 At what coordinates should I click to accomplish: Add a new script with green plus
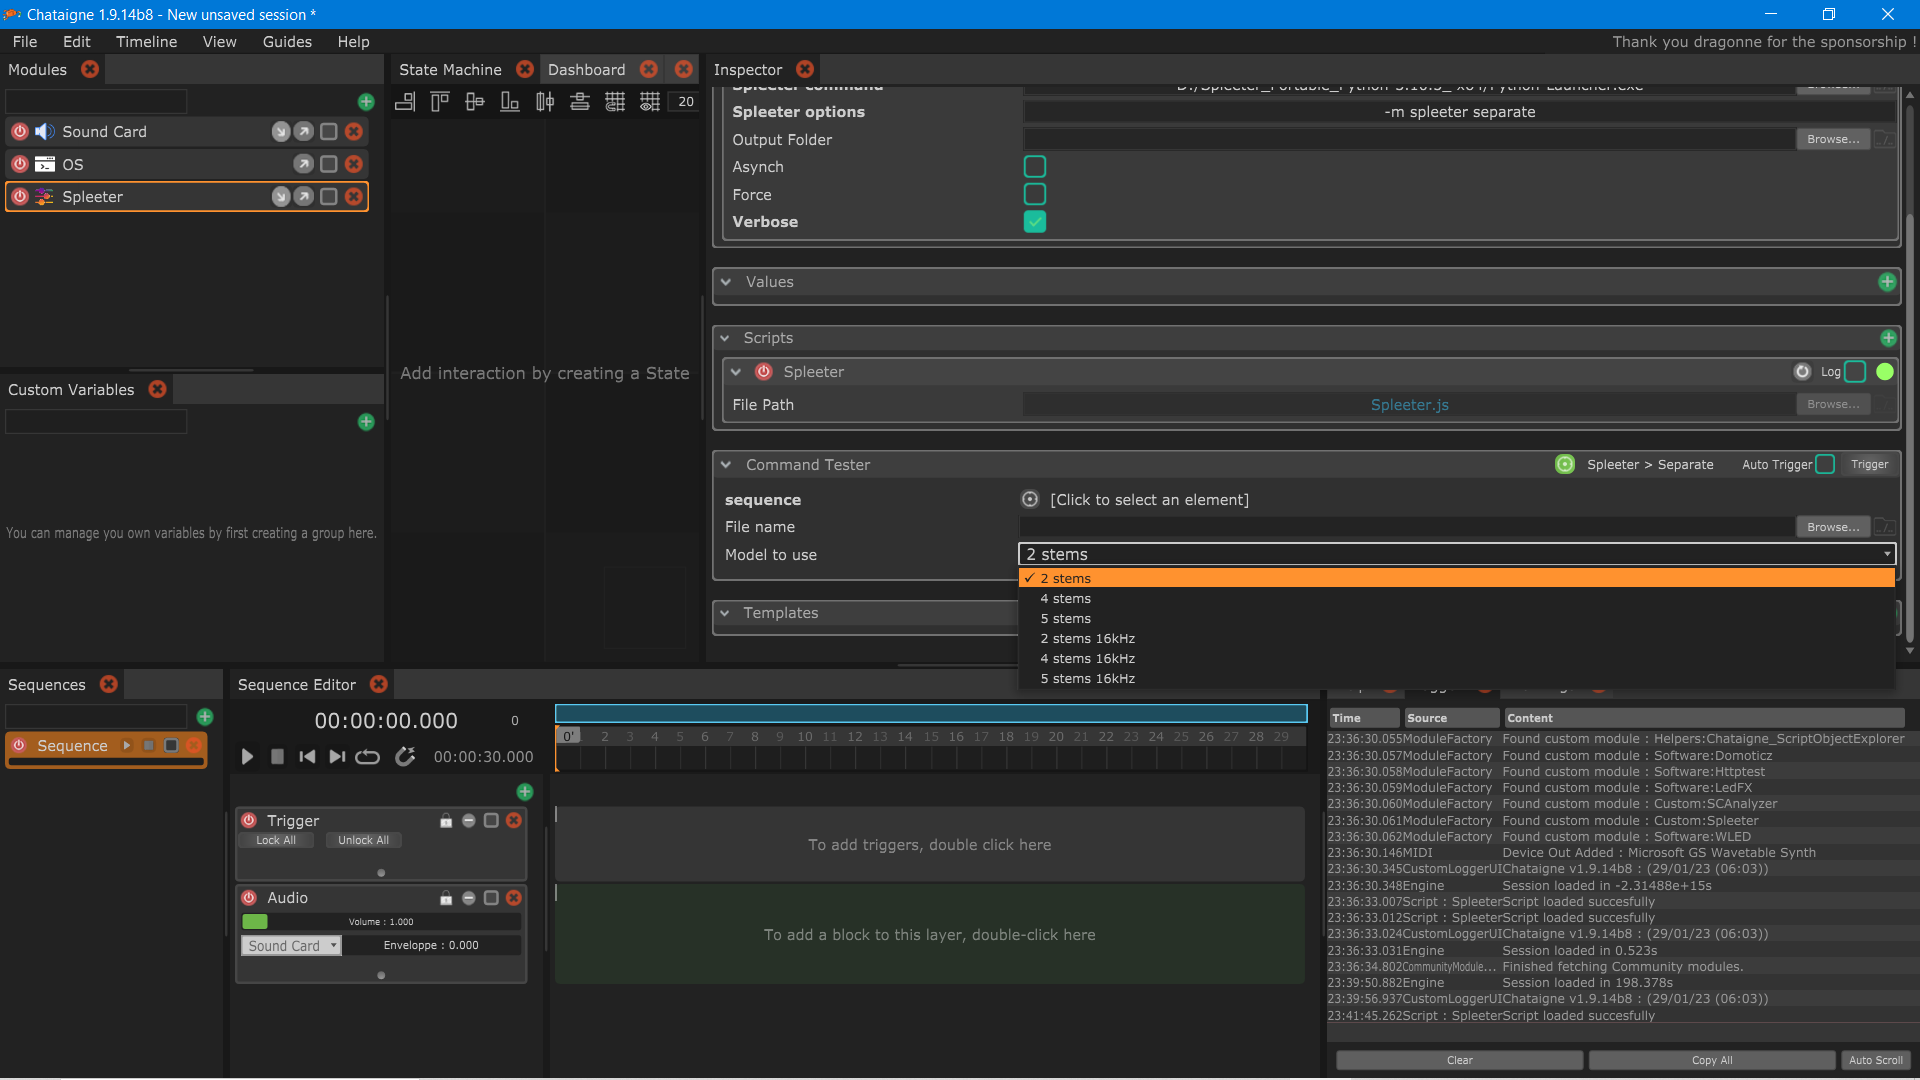(x=1888, y=338)
